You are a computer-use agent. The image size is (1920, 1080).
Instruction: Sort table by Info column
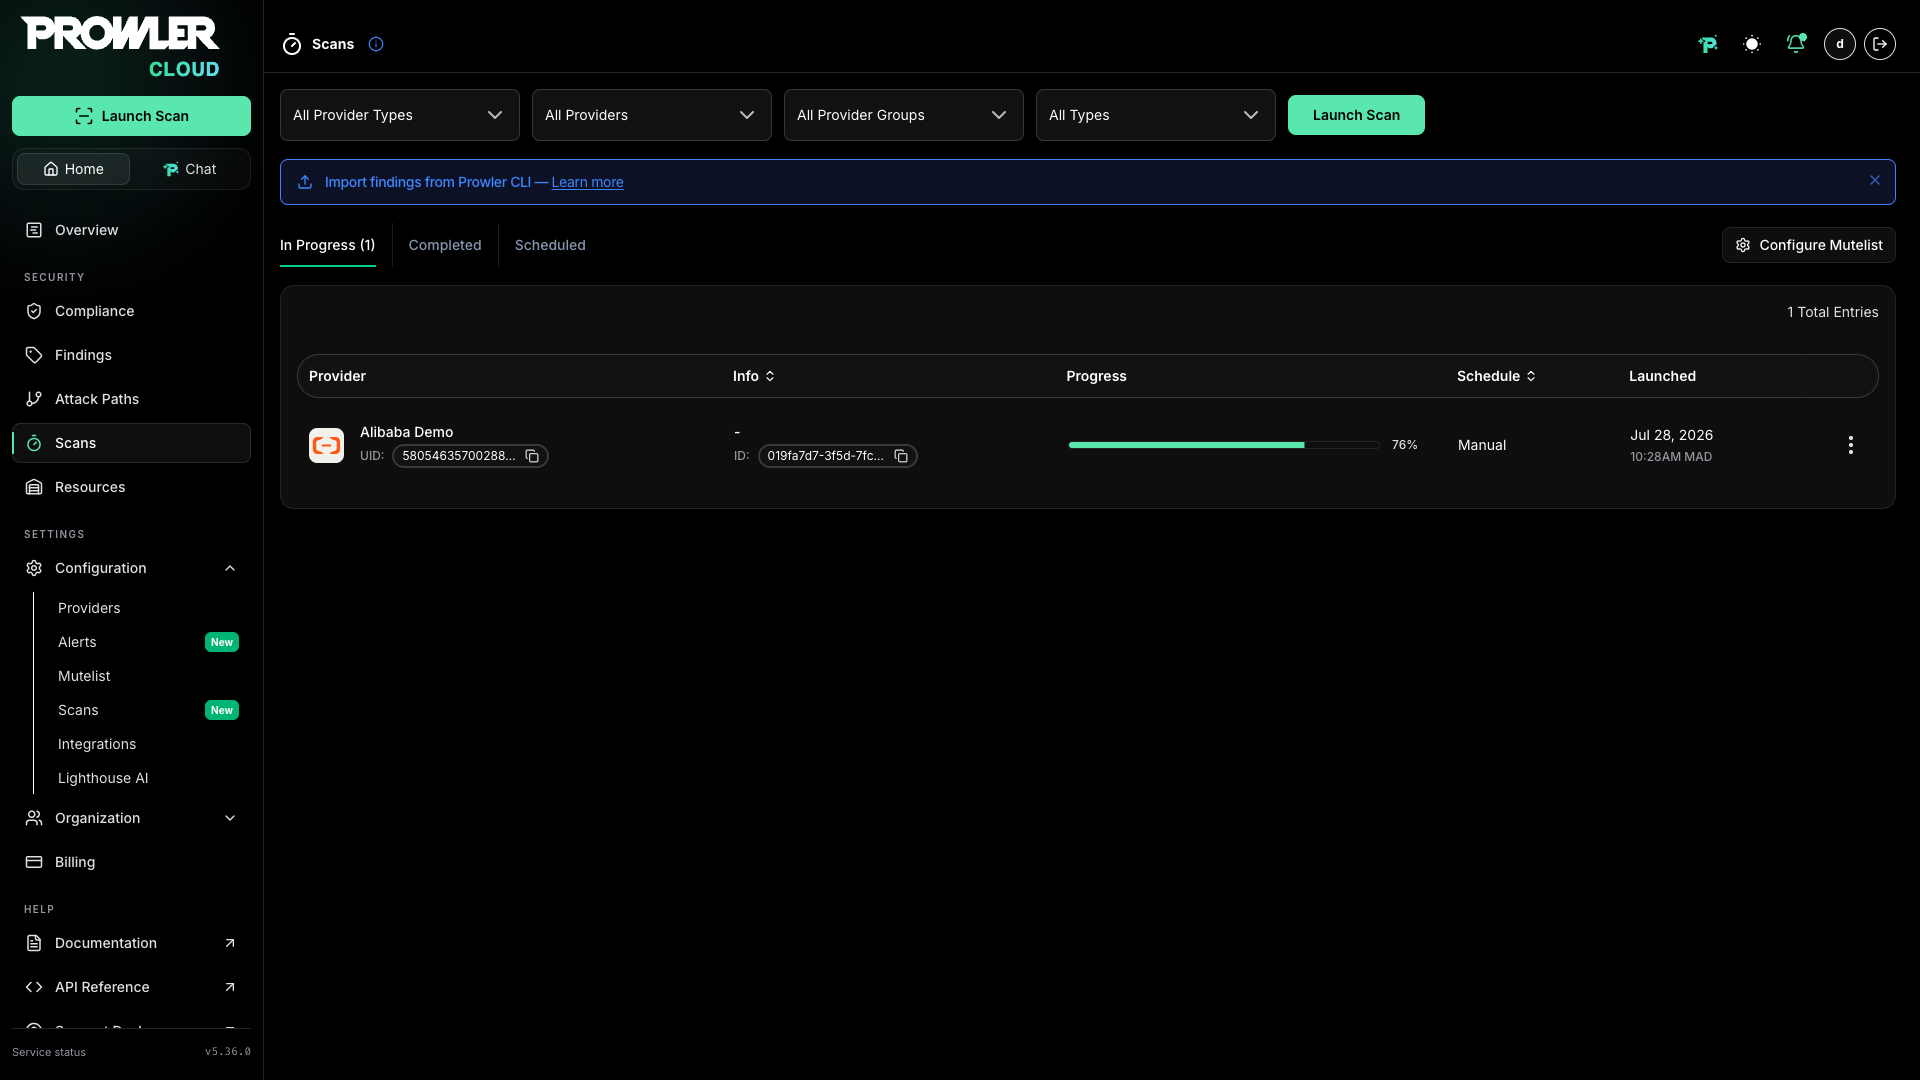(x=754, y=376)
